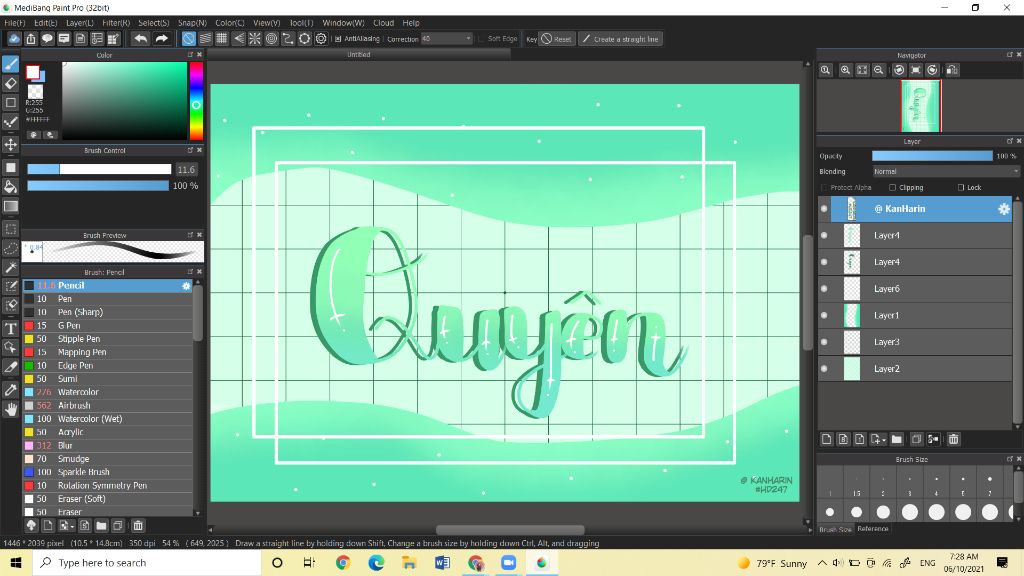Viewport: 1024px width, 576px height.
Task: Rotate canvas left in Navigator
Action: (899, 70)
